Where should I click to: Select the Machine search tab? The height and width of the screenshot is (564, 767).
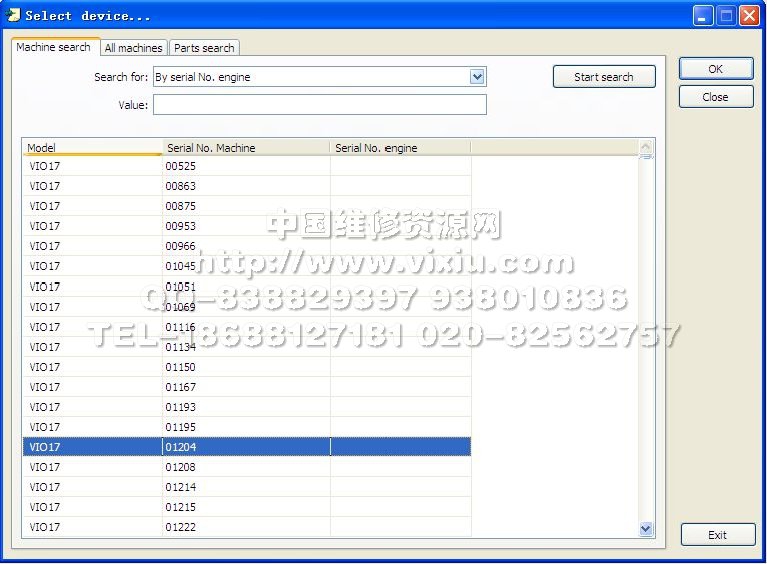(x=54, y=47)
